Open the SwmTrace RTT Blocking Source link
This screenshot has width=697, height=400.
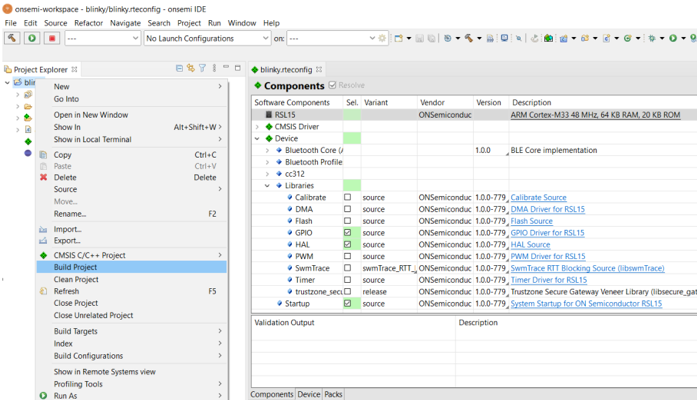click(587, 268)
